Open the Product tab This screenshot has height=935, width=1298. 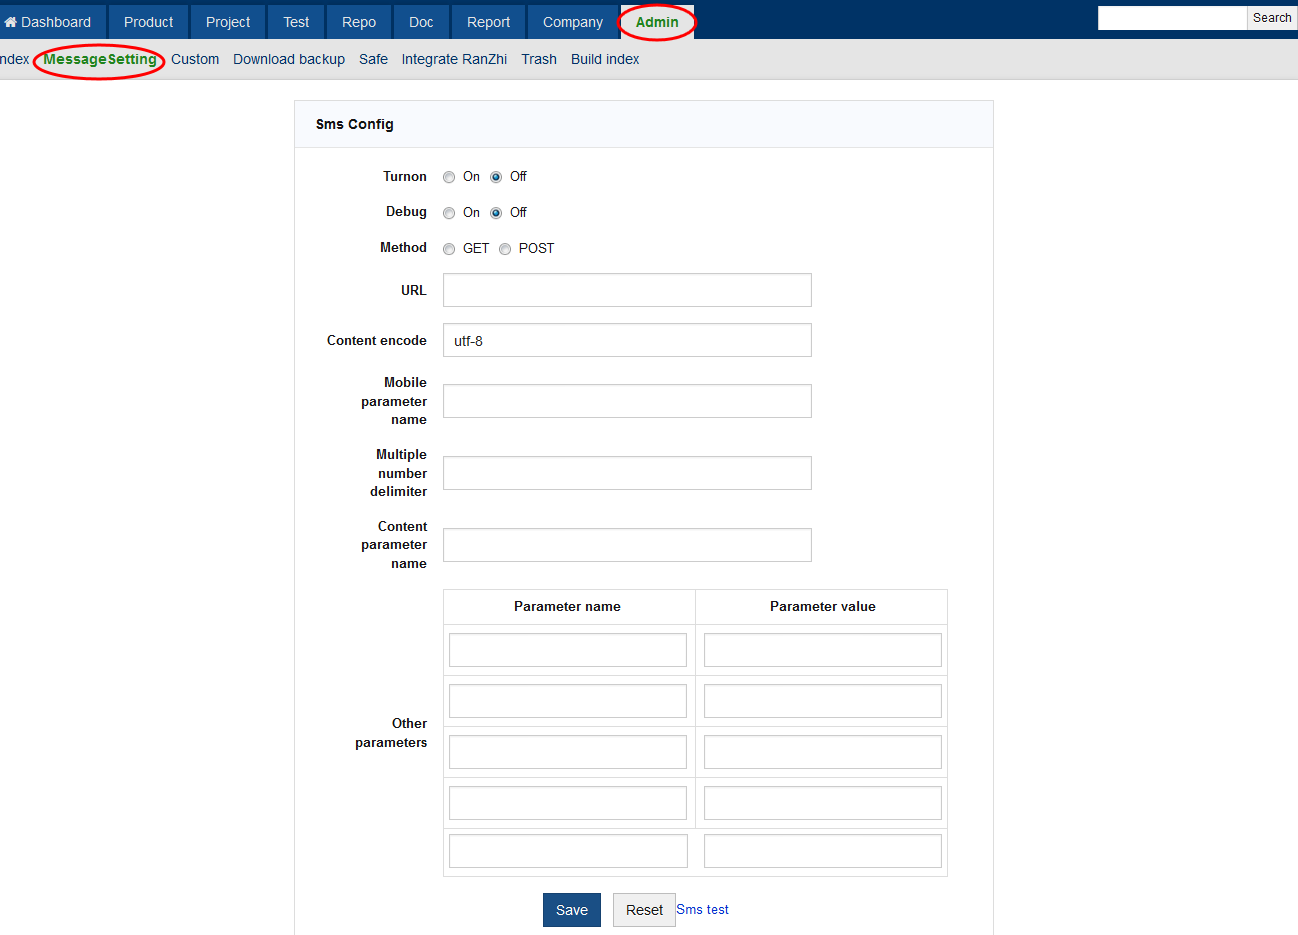148,22
